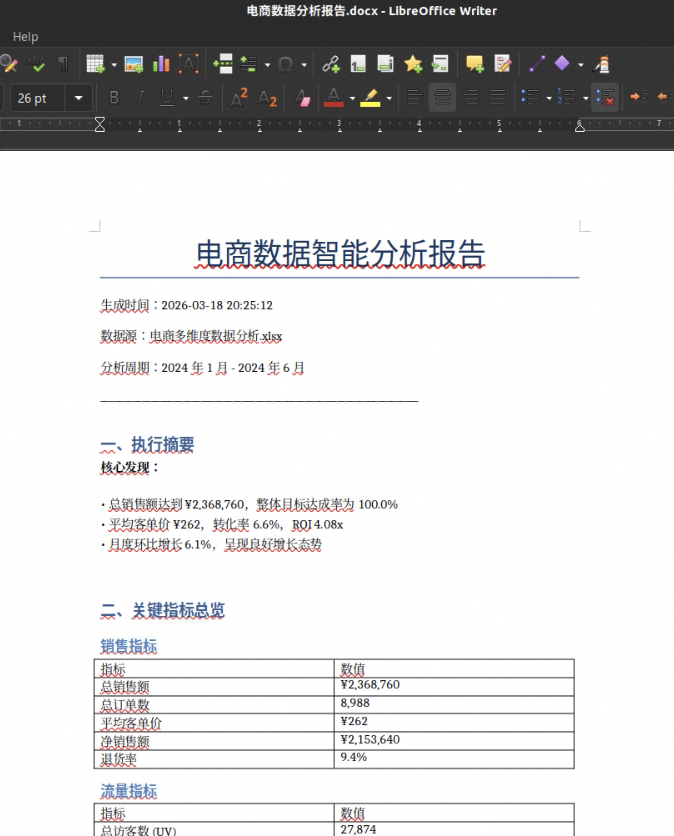This screenshot has height=836, width=674.
Task: Insert a line with the toolbar
Action: coord(537,65)
